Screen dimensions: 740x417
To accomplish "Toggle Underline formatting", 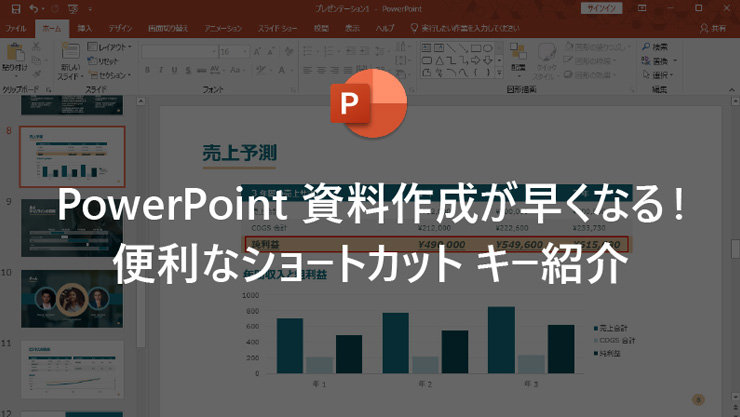I will 175,70.
